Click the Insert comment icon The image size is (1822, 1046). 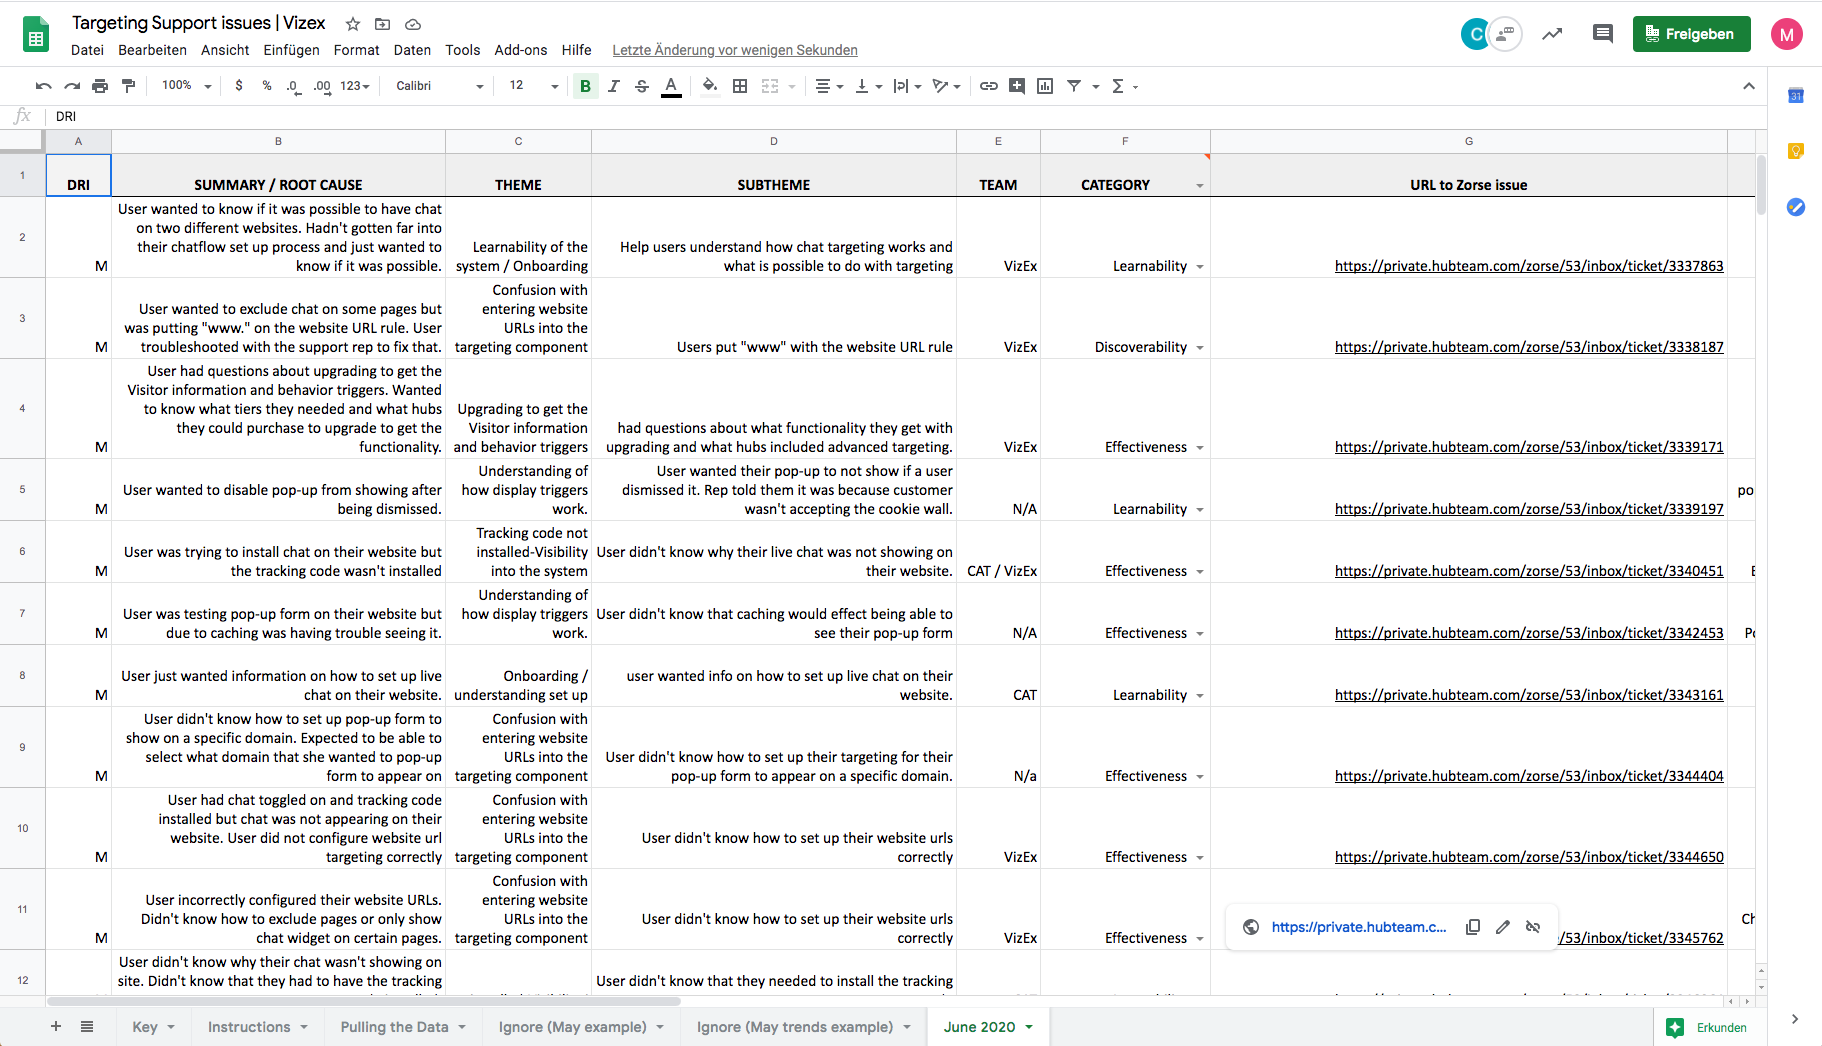[x=1017, y=86]
